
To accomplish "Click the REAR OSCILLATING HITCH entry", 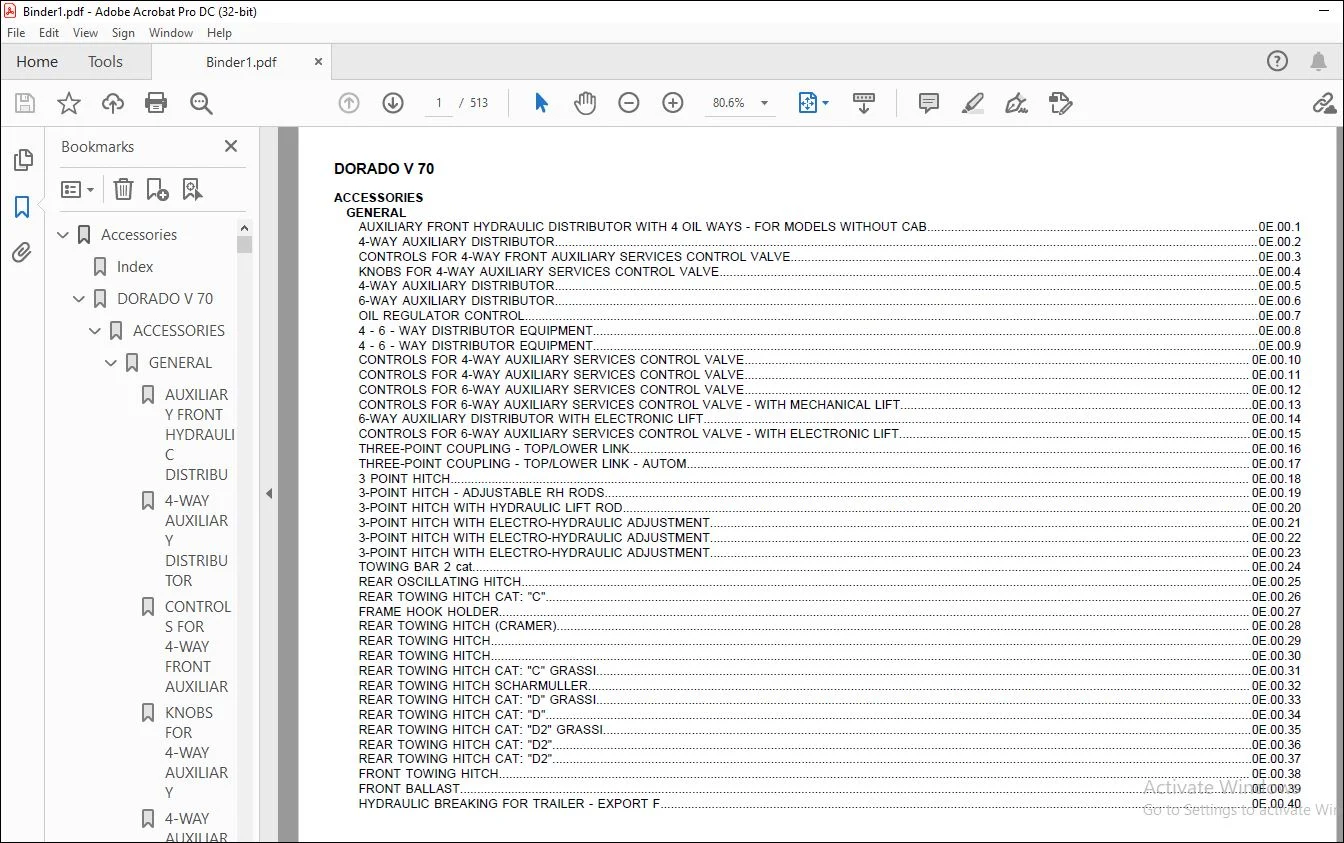I will click(x=440, y=582).
